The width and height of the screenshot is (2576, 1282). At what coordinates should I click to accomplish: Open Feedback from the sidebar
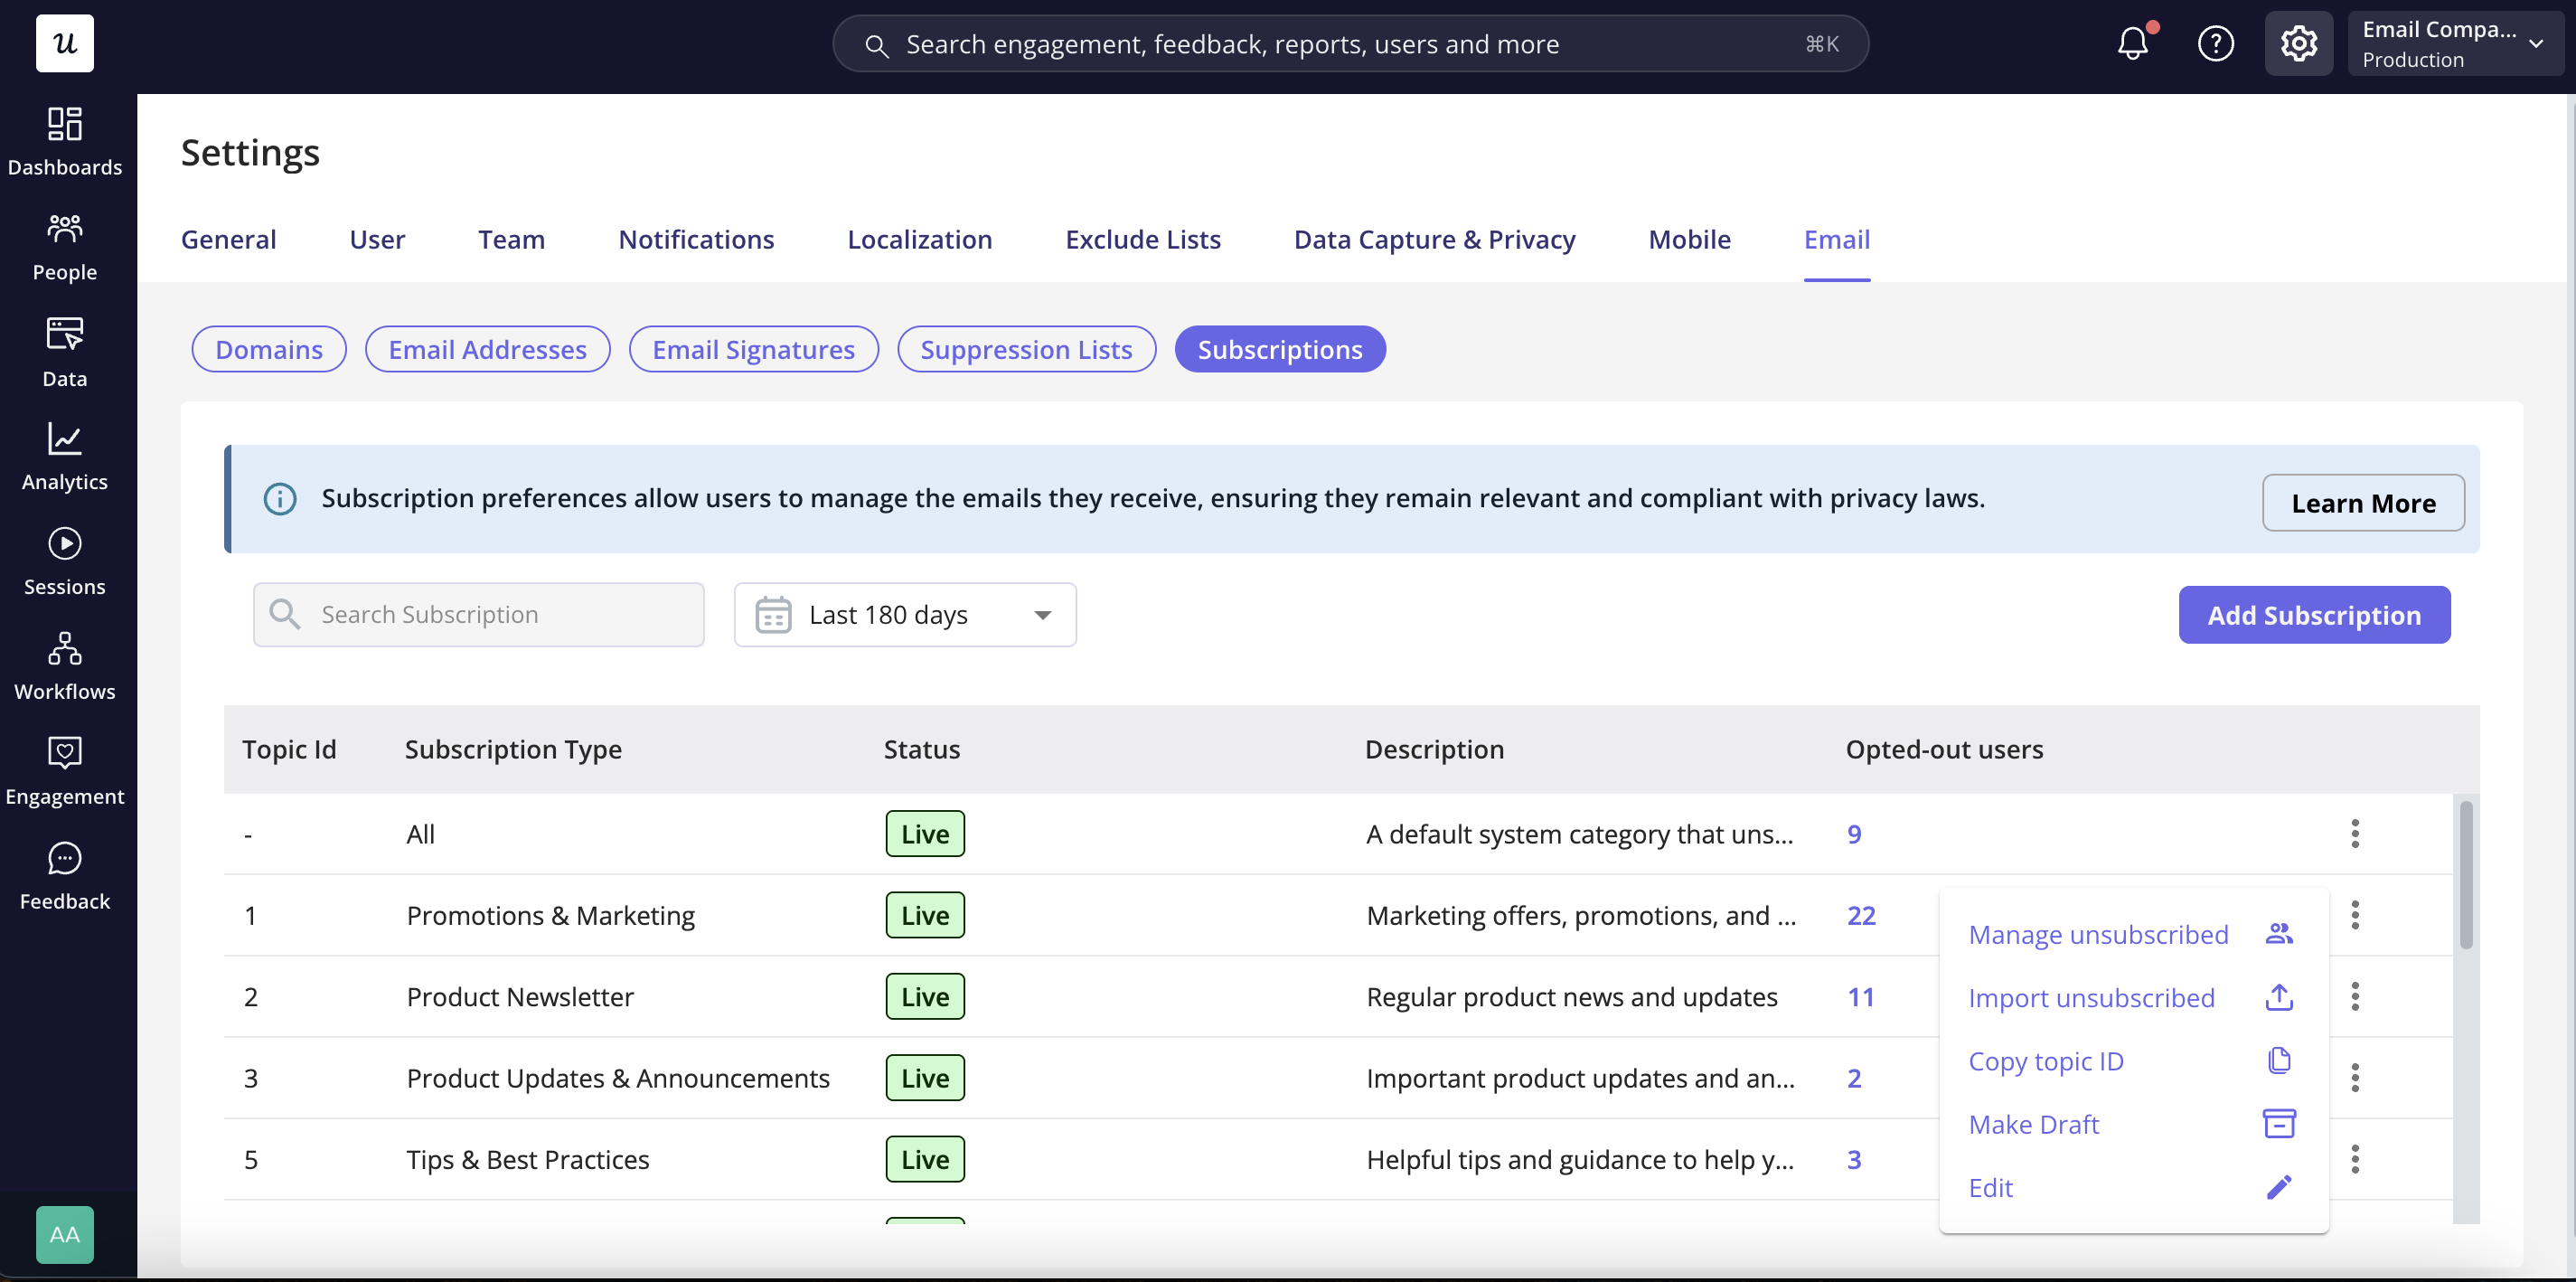pyautogui.click(x=65, y=877)
